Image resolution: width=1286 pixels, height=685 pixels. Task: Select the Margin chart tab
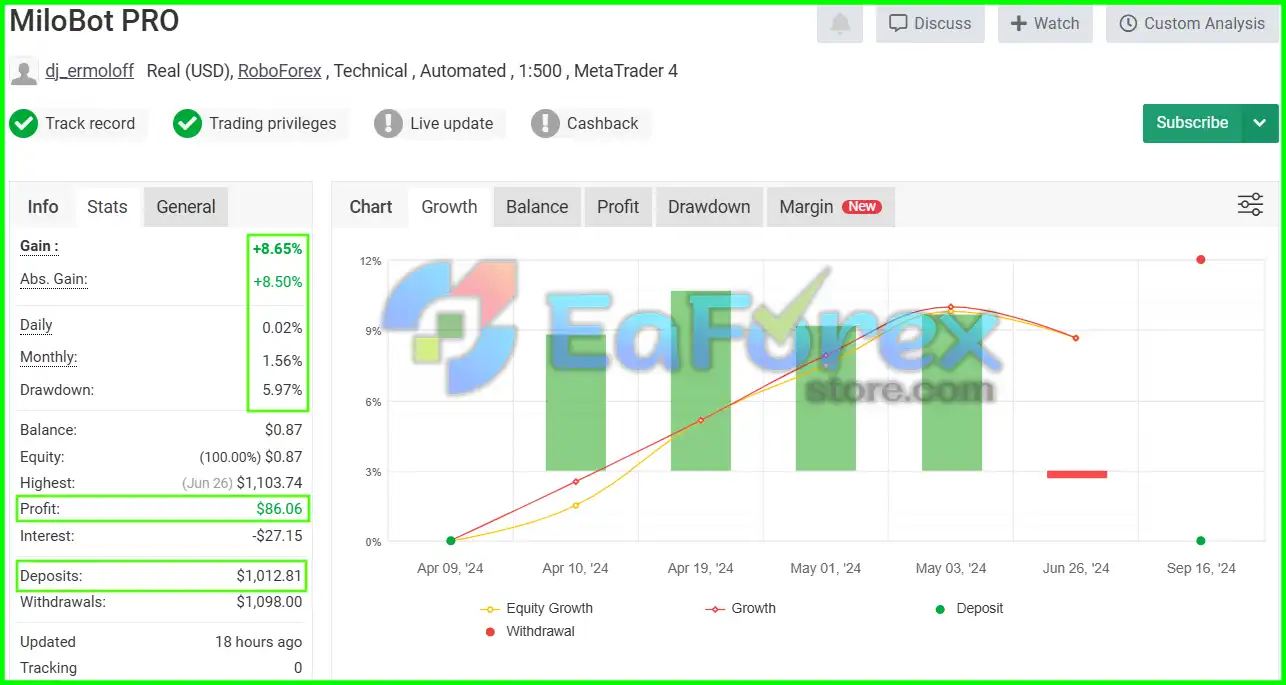(x=829, y=207)
